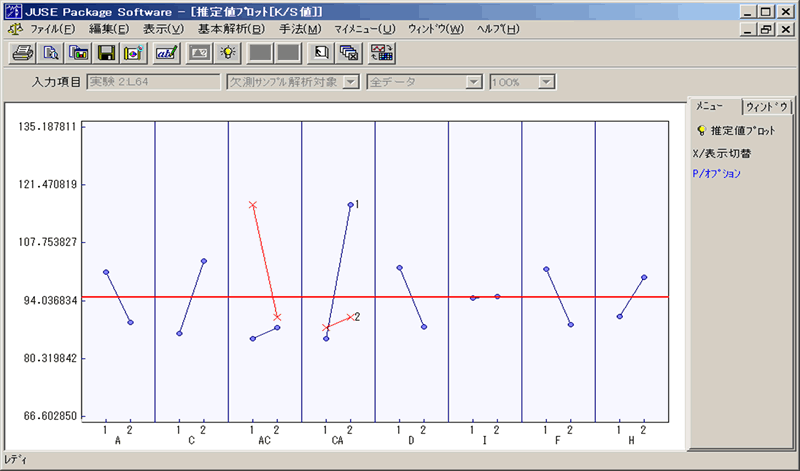The height and width of the screenshot is (471, 800).
Task: Click factor label AC on x-axis
Action: (264, 440)
